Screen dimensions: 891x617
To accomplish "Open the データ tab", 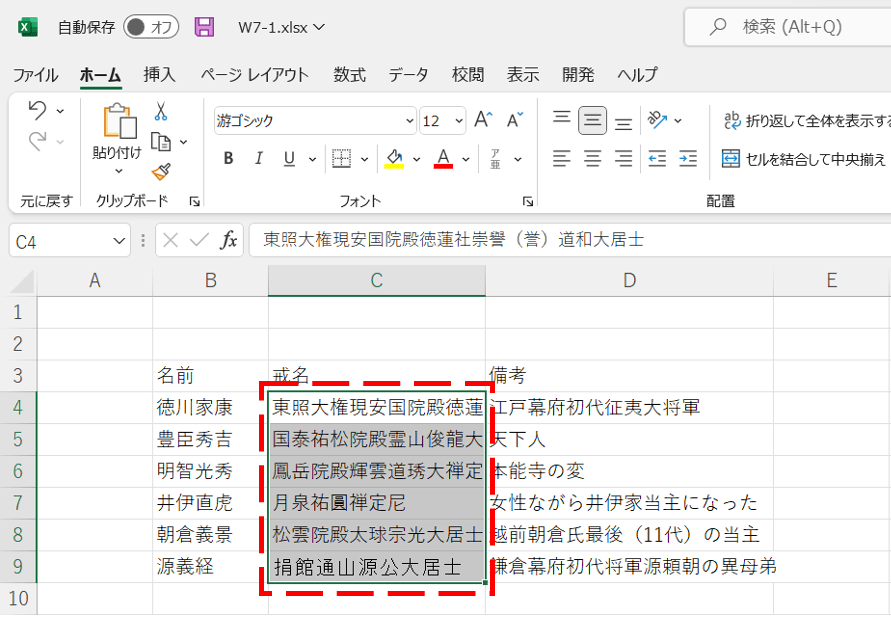I will (x=409, y=74).
